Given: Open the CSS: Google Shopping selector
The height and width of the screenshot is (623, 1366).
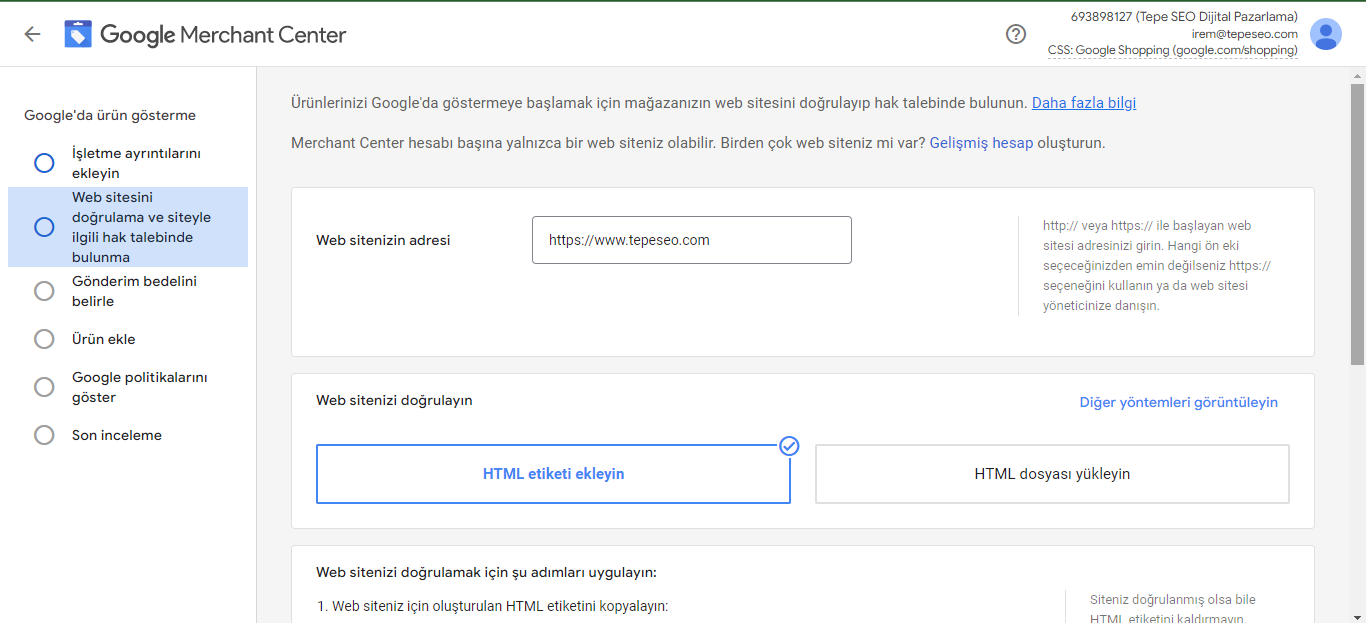Looking at the screenshot, I should [x=1172, y=50].
